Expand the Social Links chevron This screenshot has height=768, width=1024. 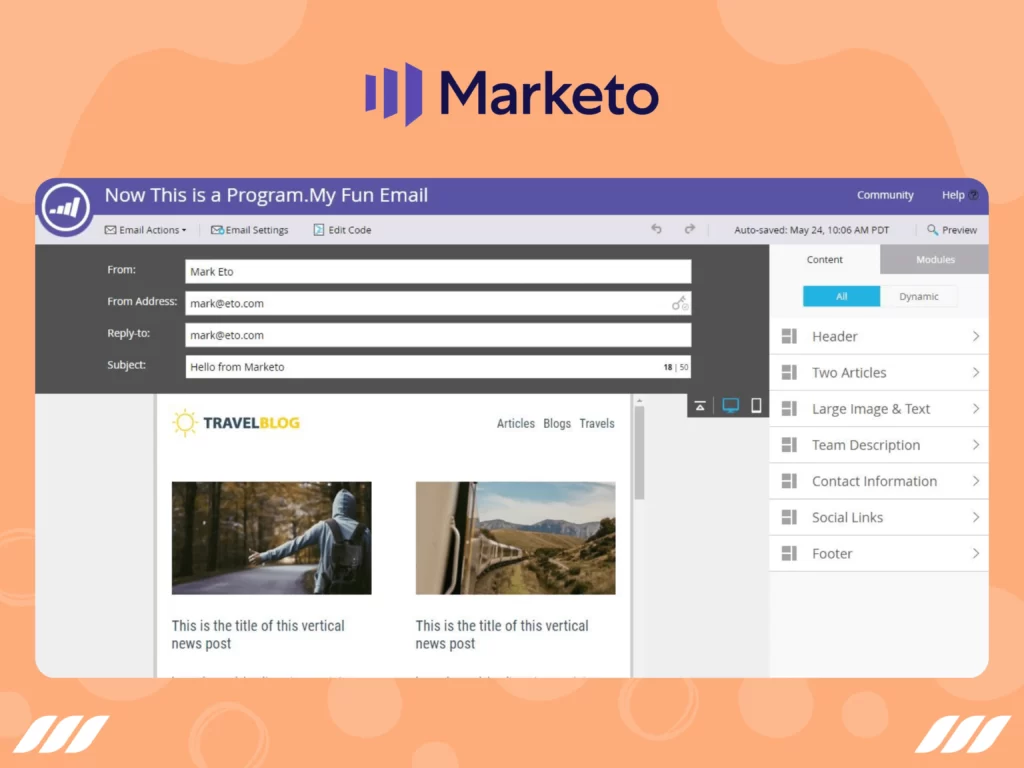[x=976, y=517]
